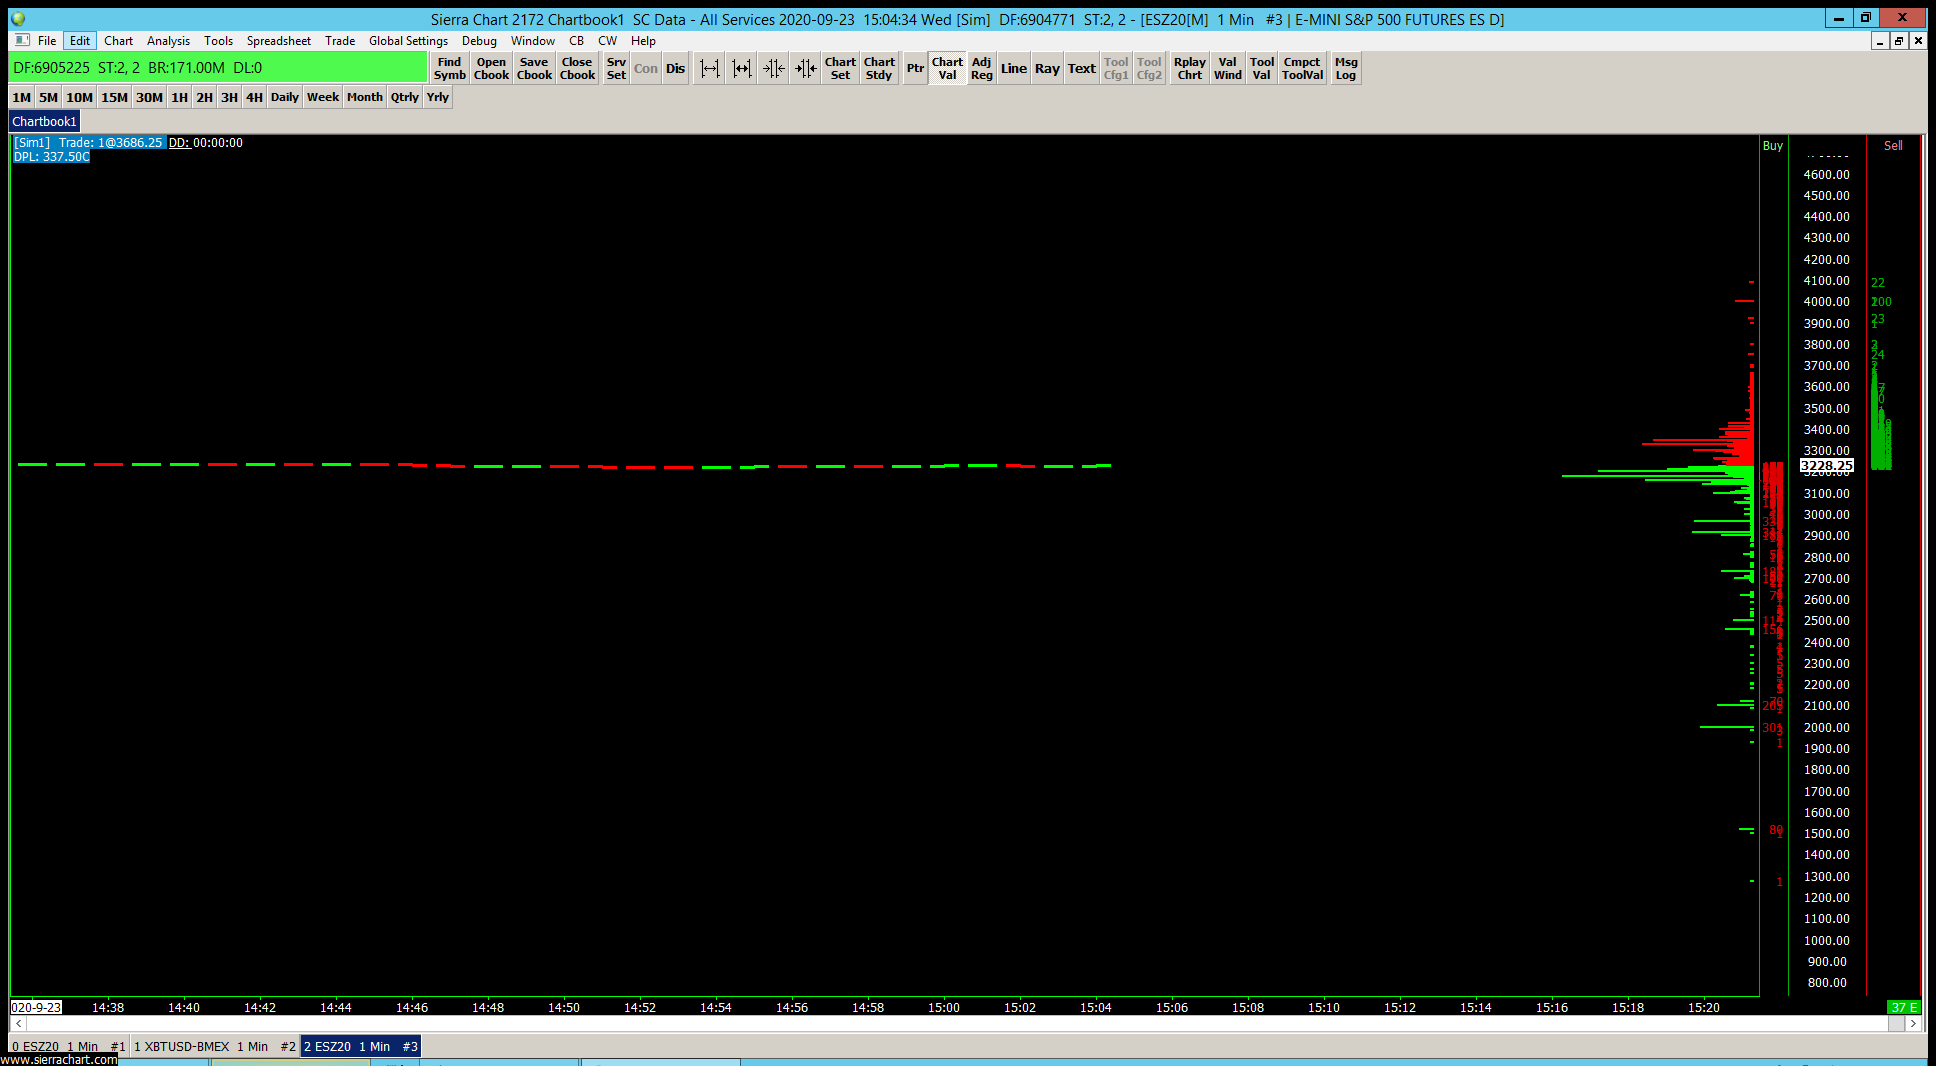Select the Ray drawing tool
This screenshot has width=1936, height=1066.
[x=1047, y=68]
